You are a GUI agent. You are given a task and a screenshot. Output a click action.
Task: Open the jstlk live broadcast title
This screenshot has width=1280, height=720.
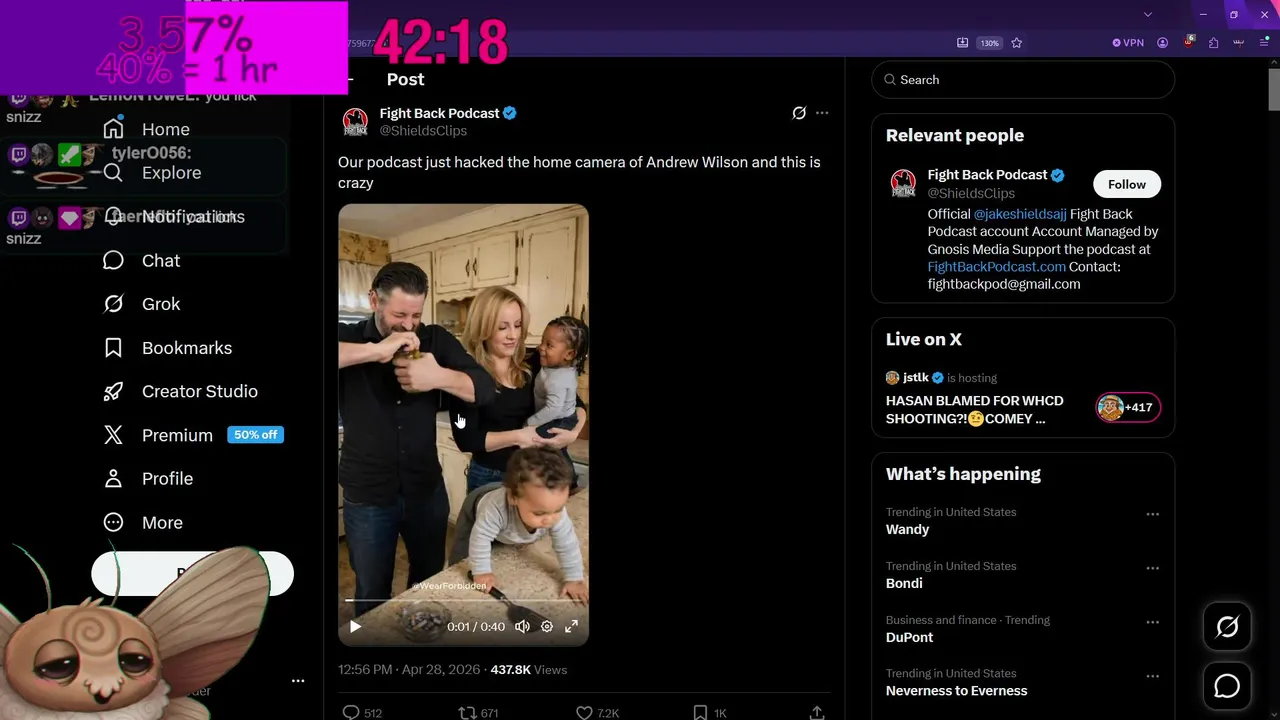(x=975, y=410)
